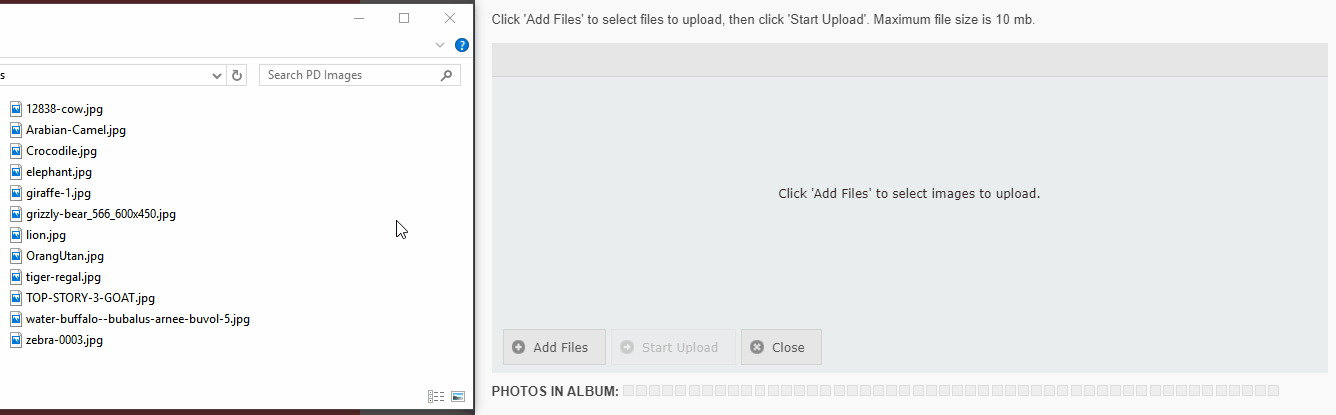The height and width of the screenshot is (415, 1336).
Task: Click the Add Files button
Action: [x=554, y=347]
